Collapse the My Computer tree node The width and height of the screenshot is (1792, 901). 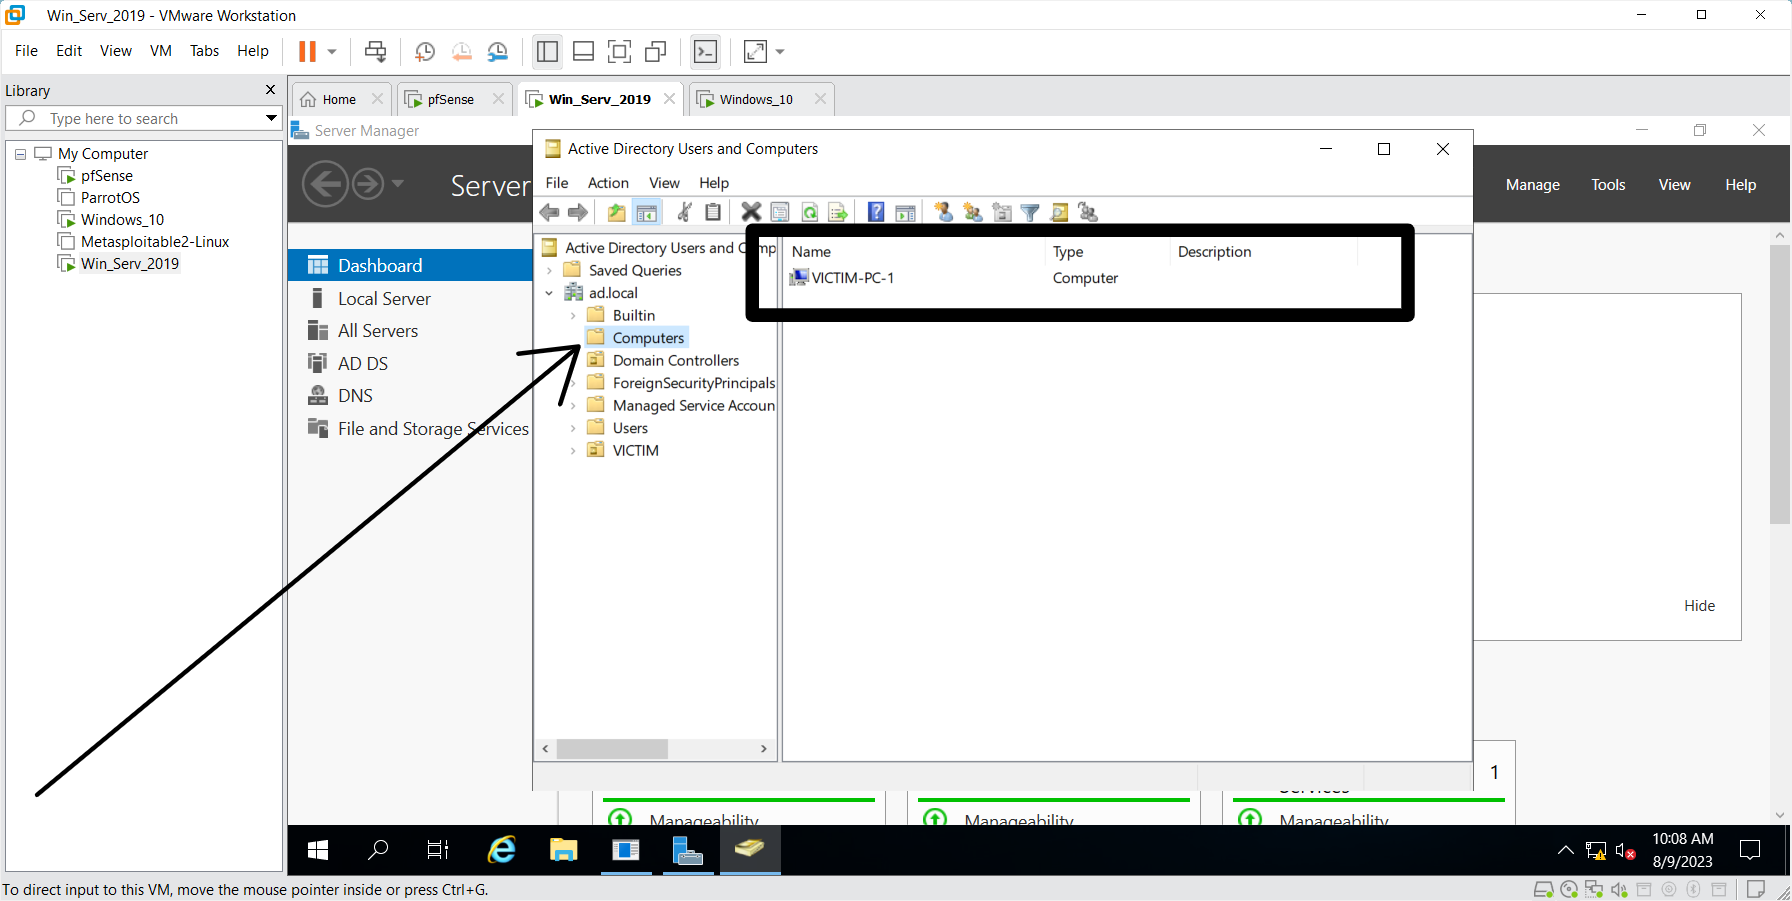(20, 154)
